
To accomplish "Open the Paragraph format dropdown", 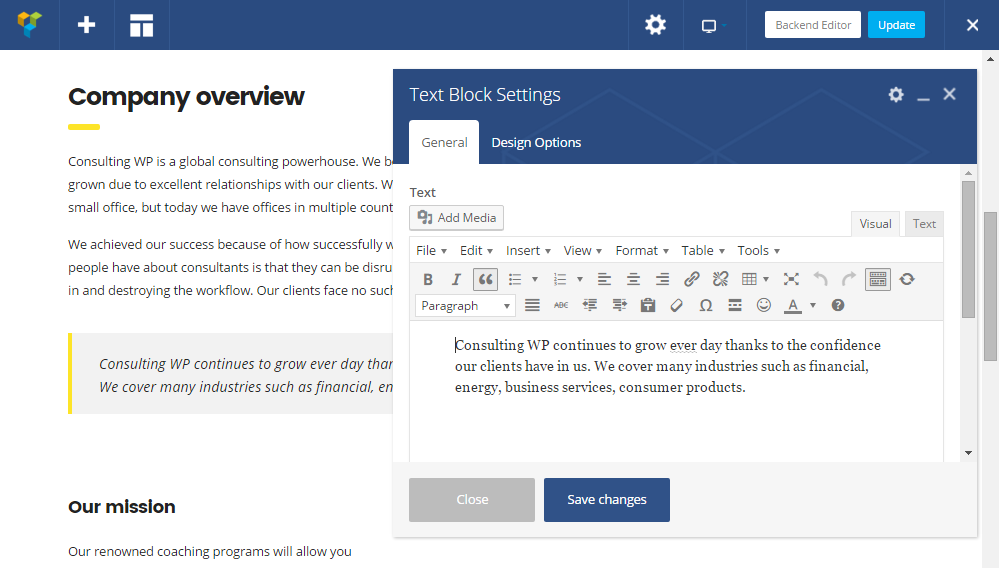I will pyautogui.click(x=465, y=305).
